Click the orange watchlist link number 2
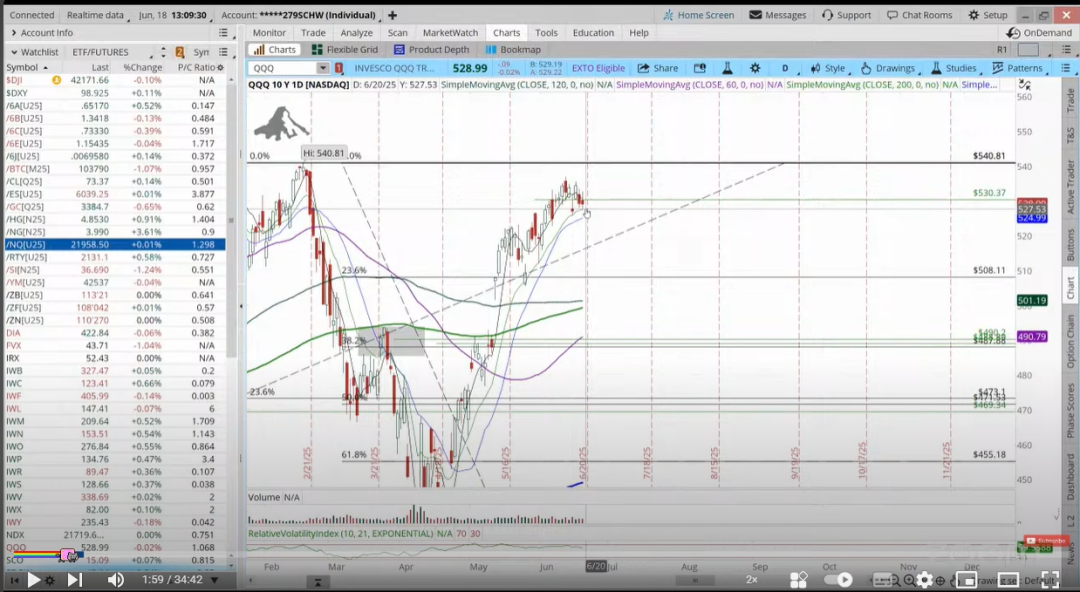 pyautogui.click(x=179, y=52)
